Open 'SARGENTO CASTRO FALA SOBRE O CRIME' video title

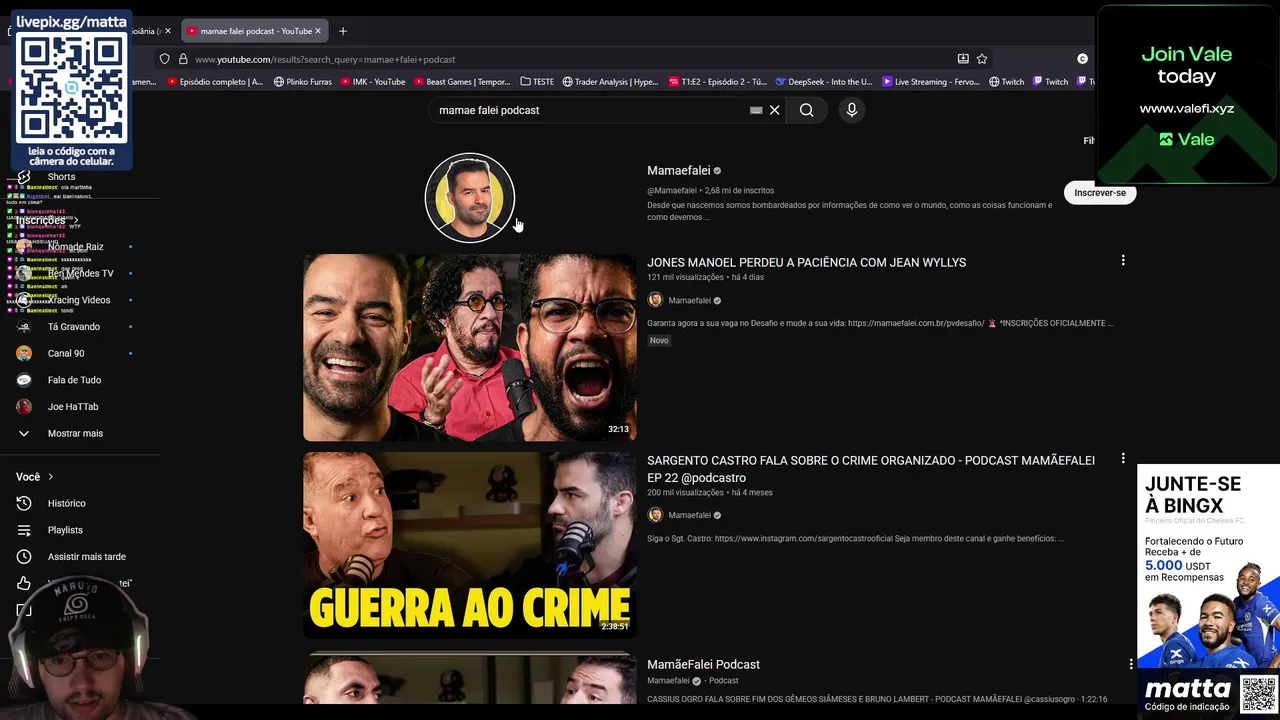coord(871,469)
